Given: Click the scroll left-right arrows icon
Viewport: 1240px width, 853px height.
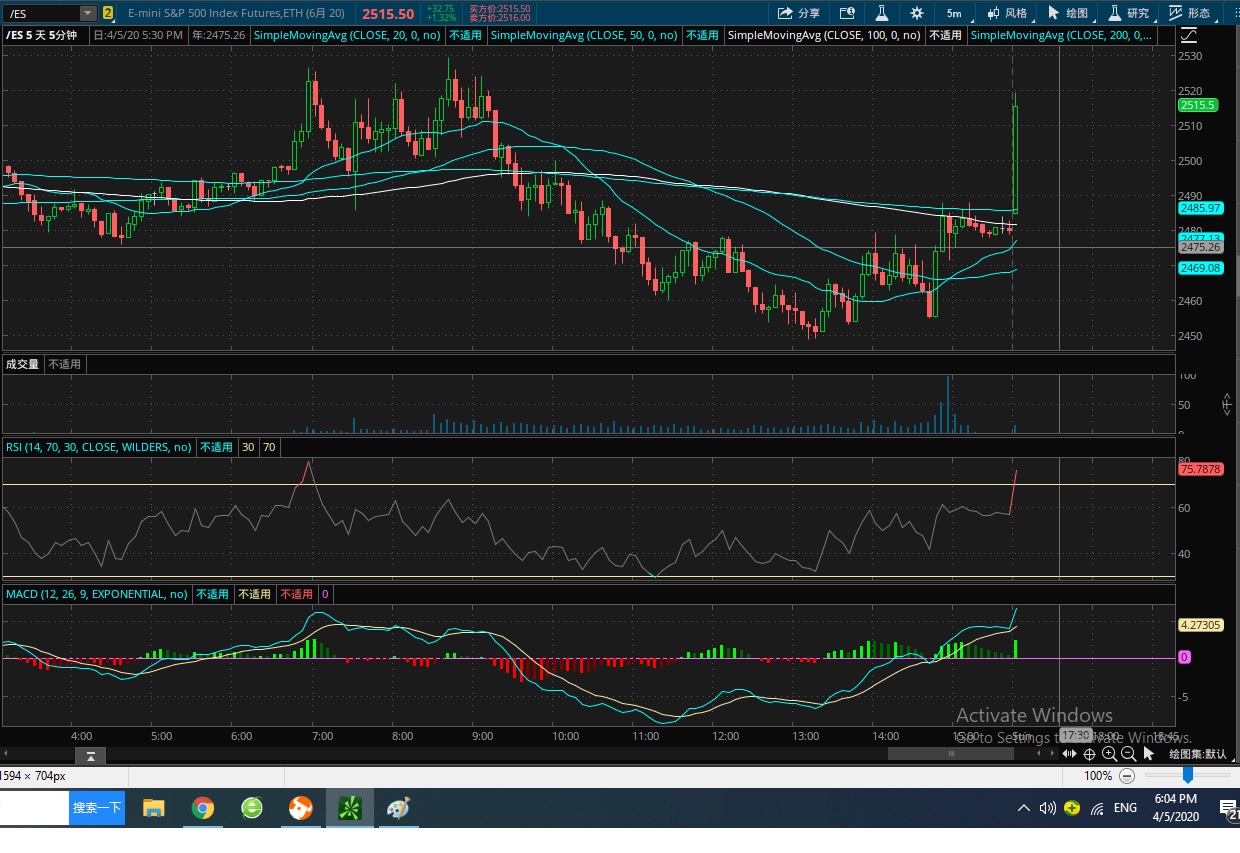Looking at the screenshot, I should [1070, 754].
